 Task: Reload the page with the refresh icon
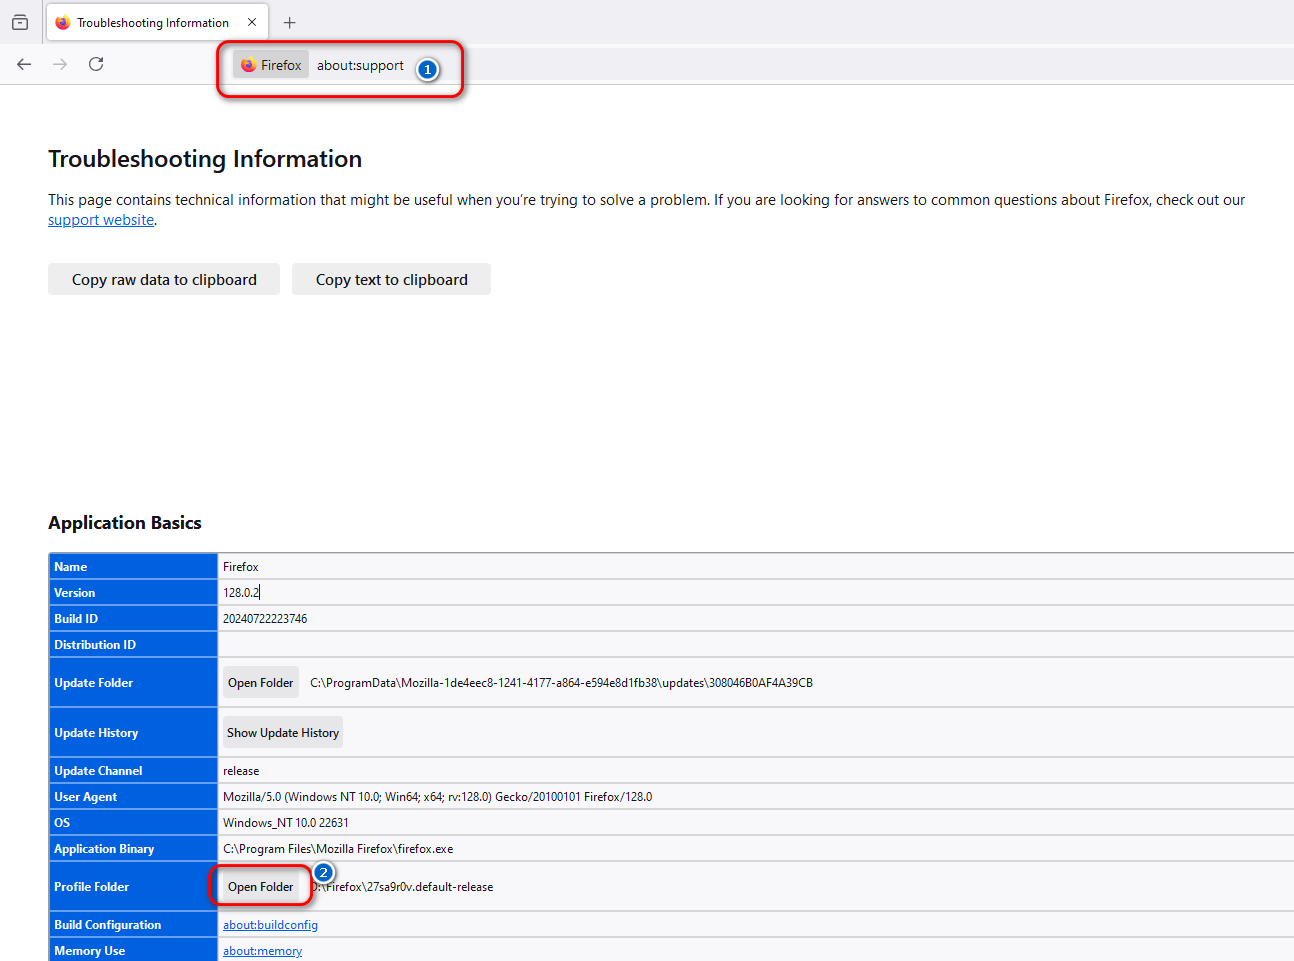coord(96,64)
